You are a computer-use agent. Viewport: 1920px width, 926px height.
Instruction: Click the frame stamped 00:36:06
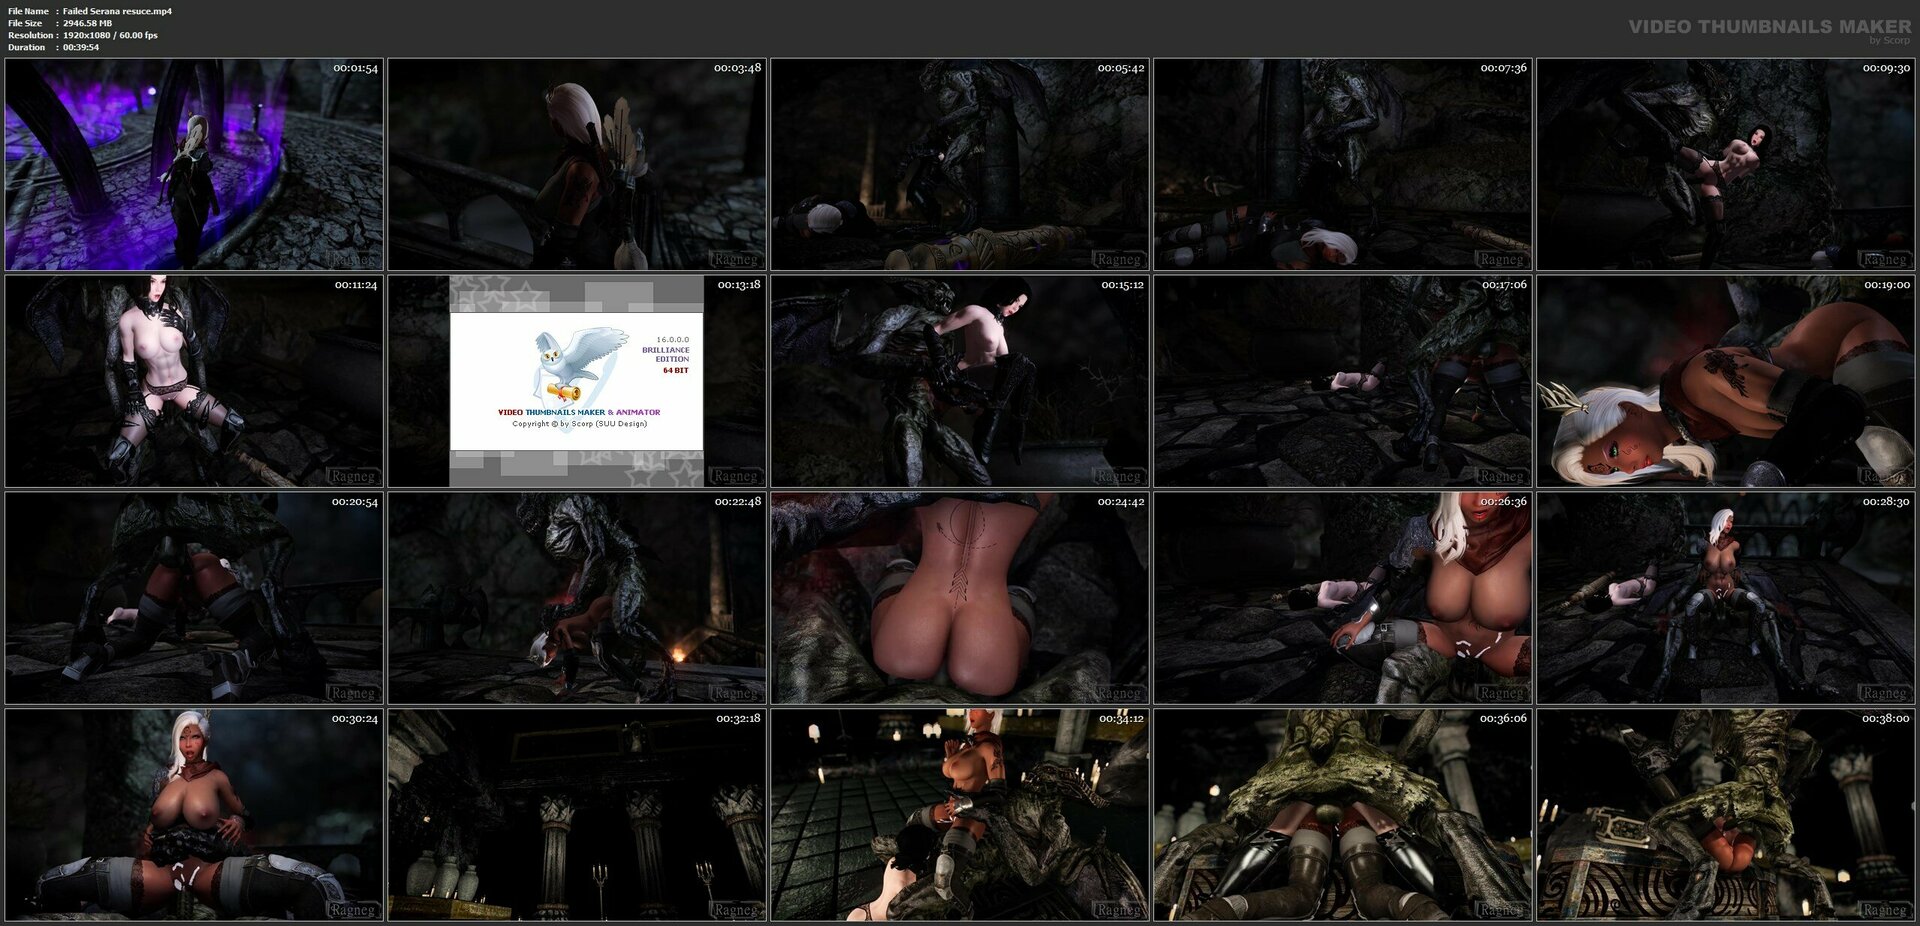coord(1343,815)
